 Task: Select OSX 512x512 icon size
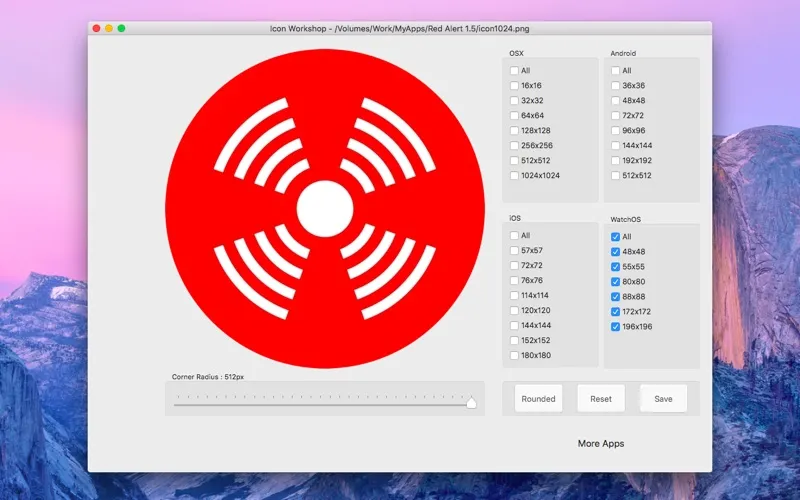click(x=515, y=161)
